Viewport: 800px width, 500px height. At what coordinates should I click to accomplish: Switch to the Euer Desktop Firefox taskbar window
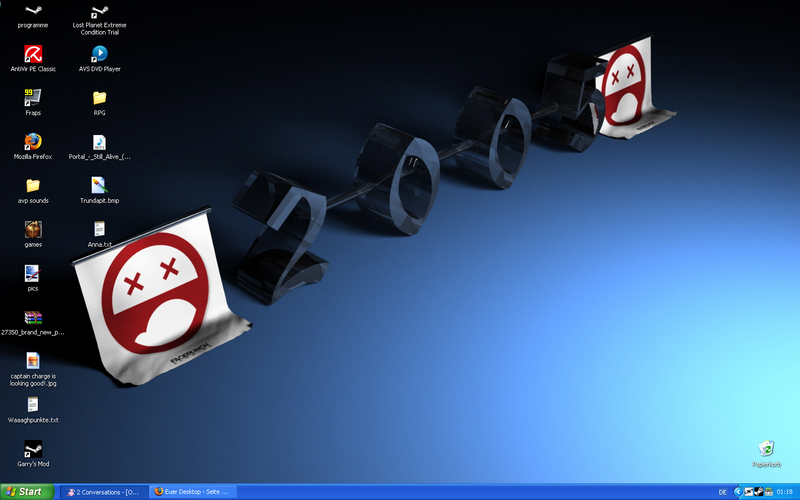point(193,492)
